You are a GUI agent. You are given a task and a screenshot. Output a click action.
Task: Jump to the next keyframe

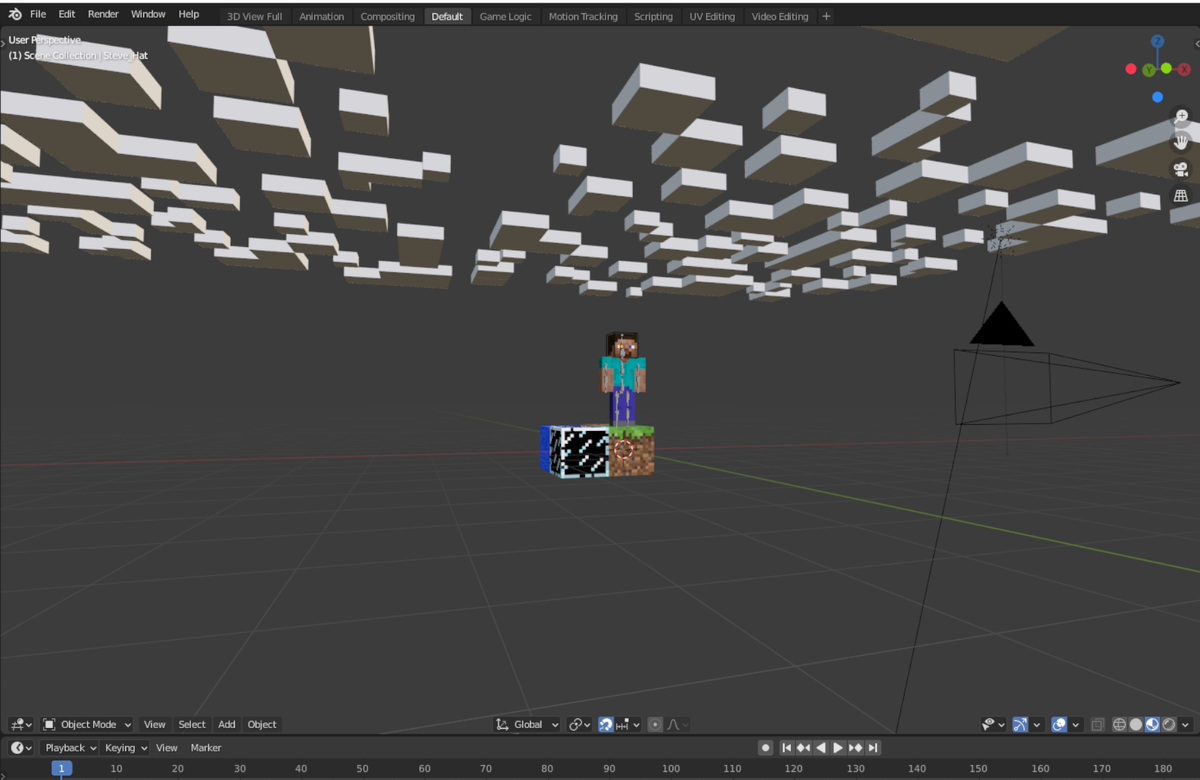[855, 747]
